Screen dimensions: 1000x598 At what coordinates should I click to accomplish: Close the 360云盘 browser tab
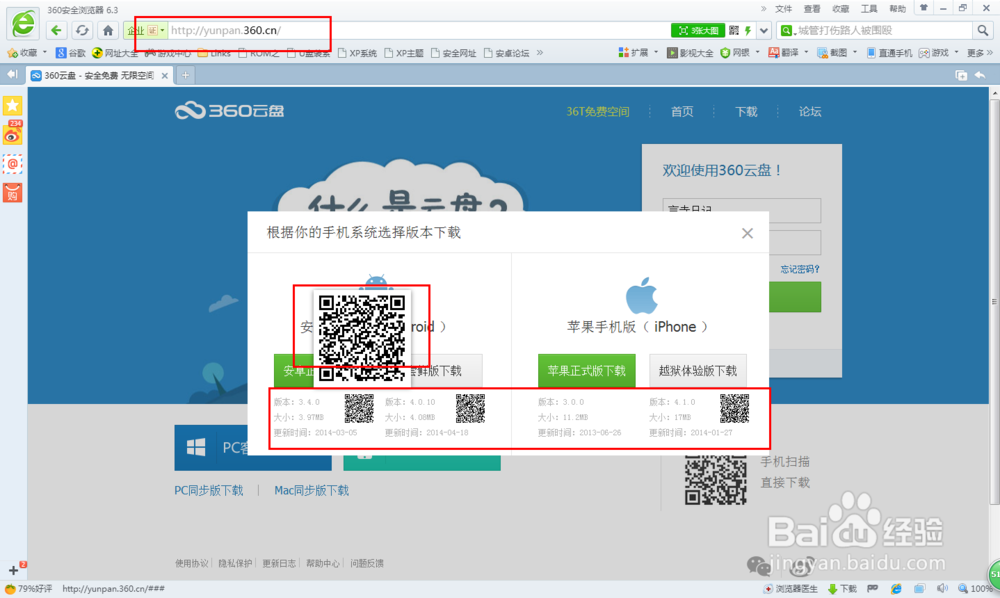[165, 75]
